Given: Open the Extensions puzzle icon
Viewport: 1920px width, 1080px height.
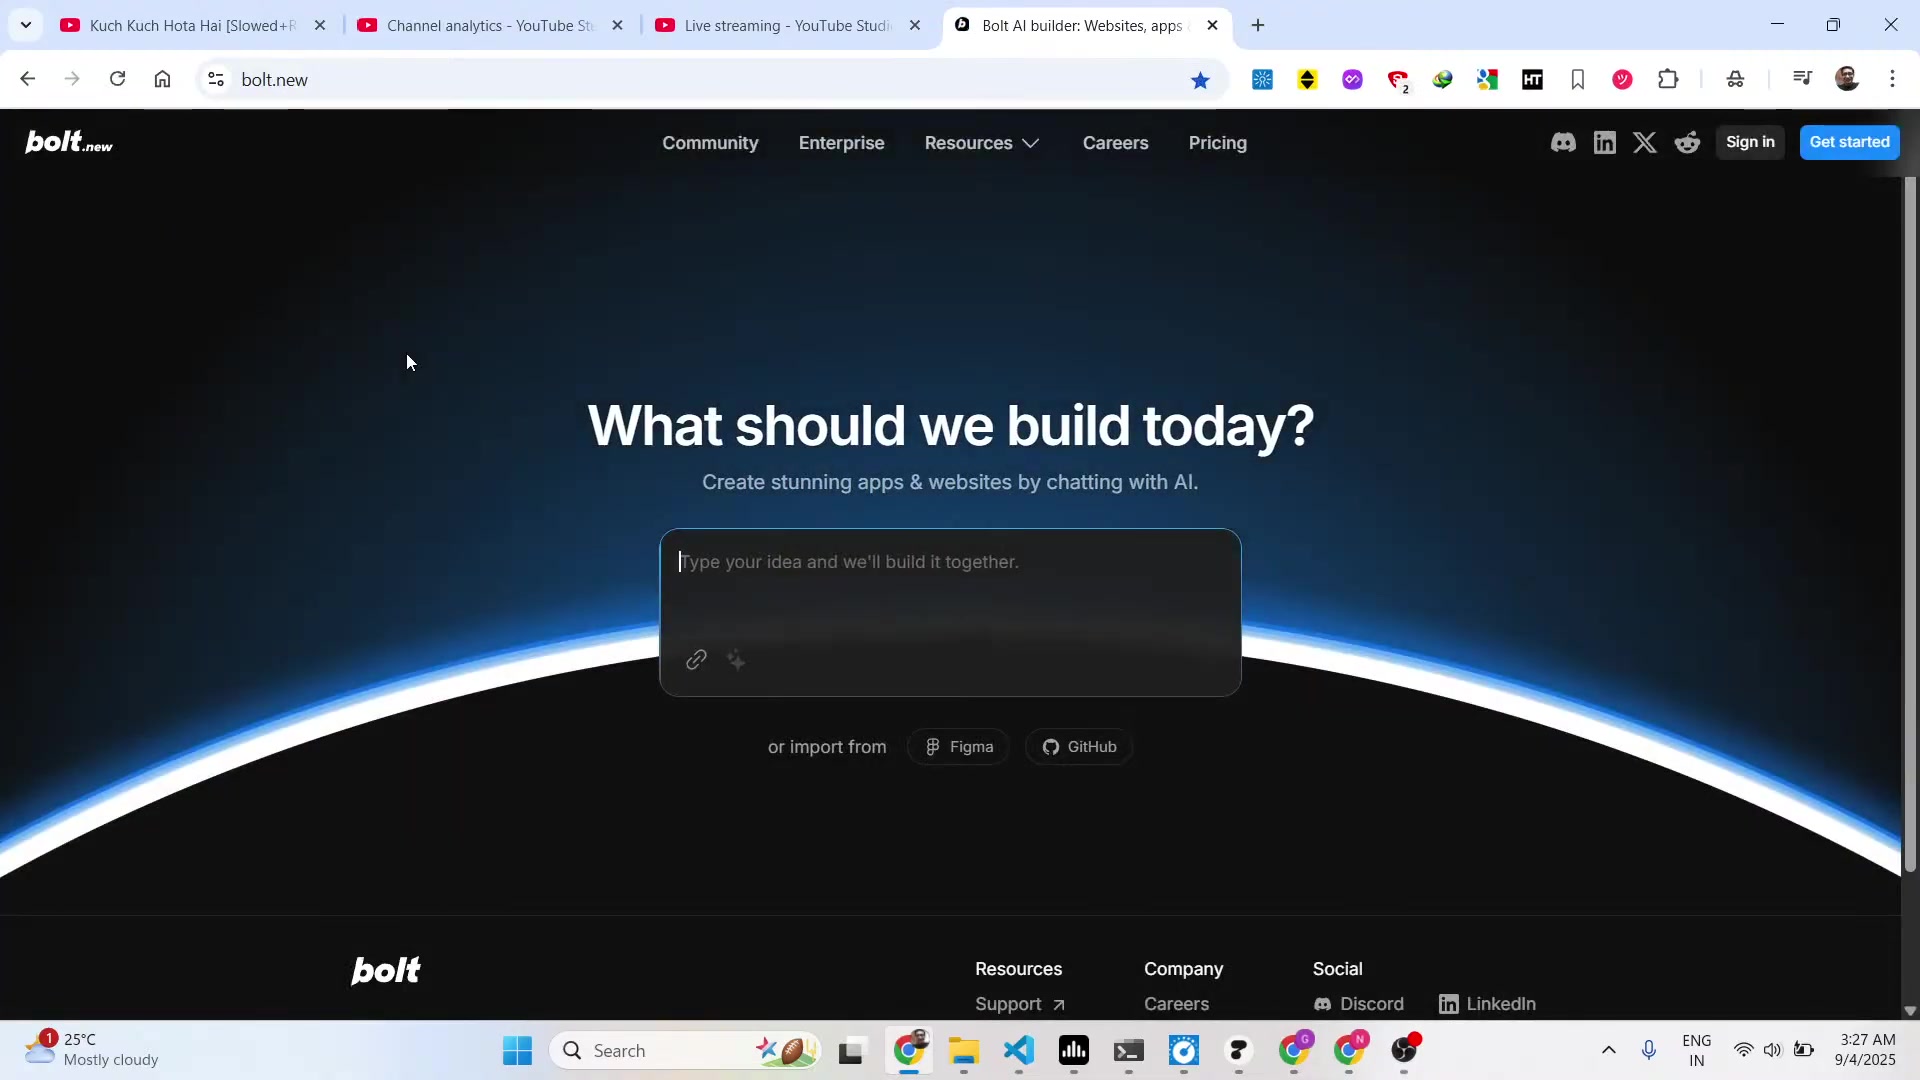Looking at the screenshot, I should point(1668,79).
